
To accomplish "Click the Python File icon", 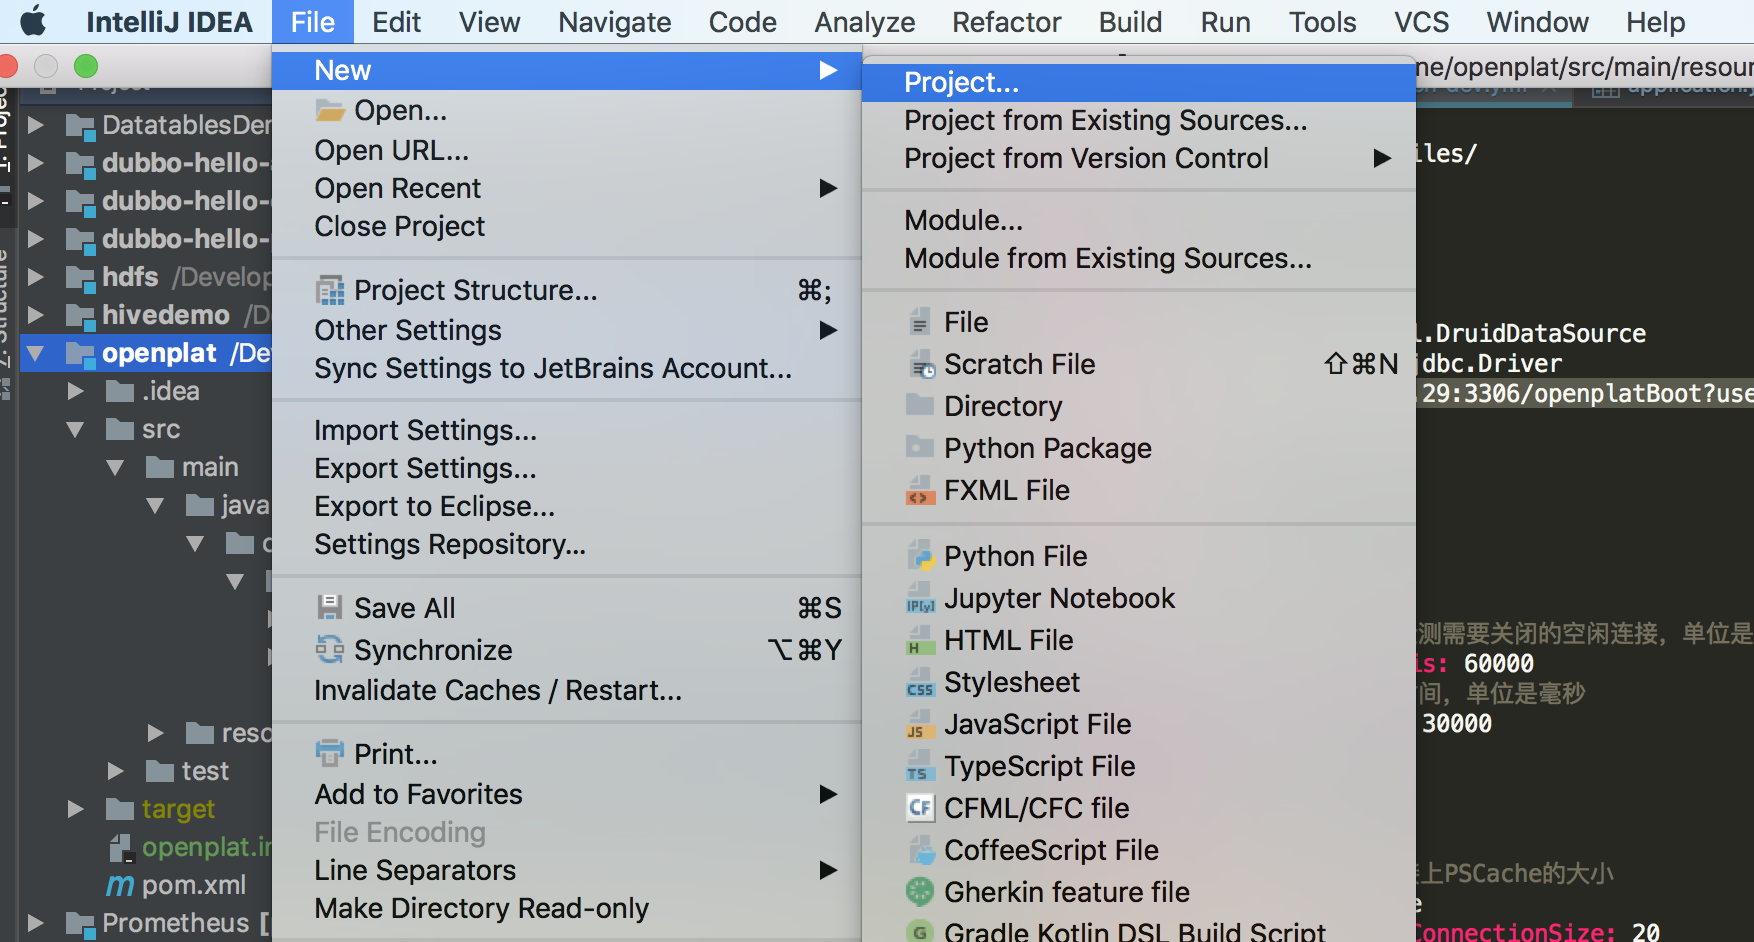I will 919,556.
